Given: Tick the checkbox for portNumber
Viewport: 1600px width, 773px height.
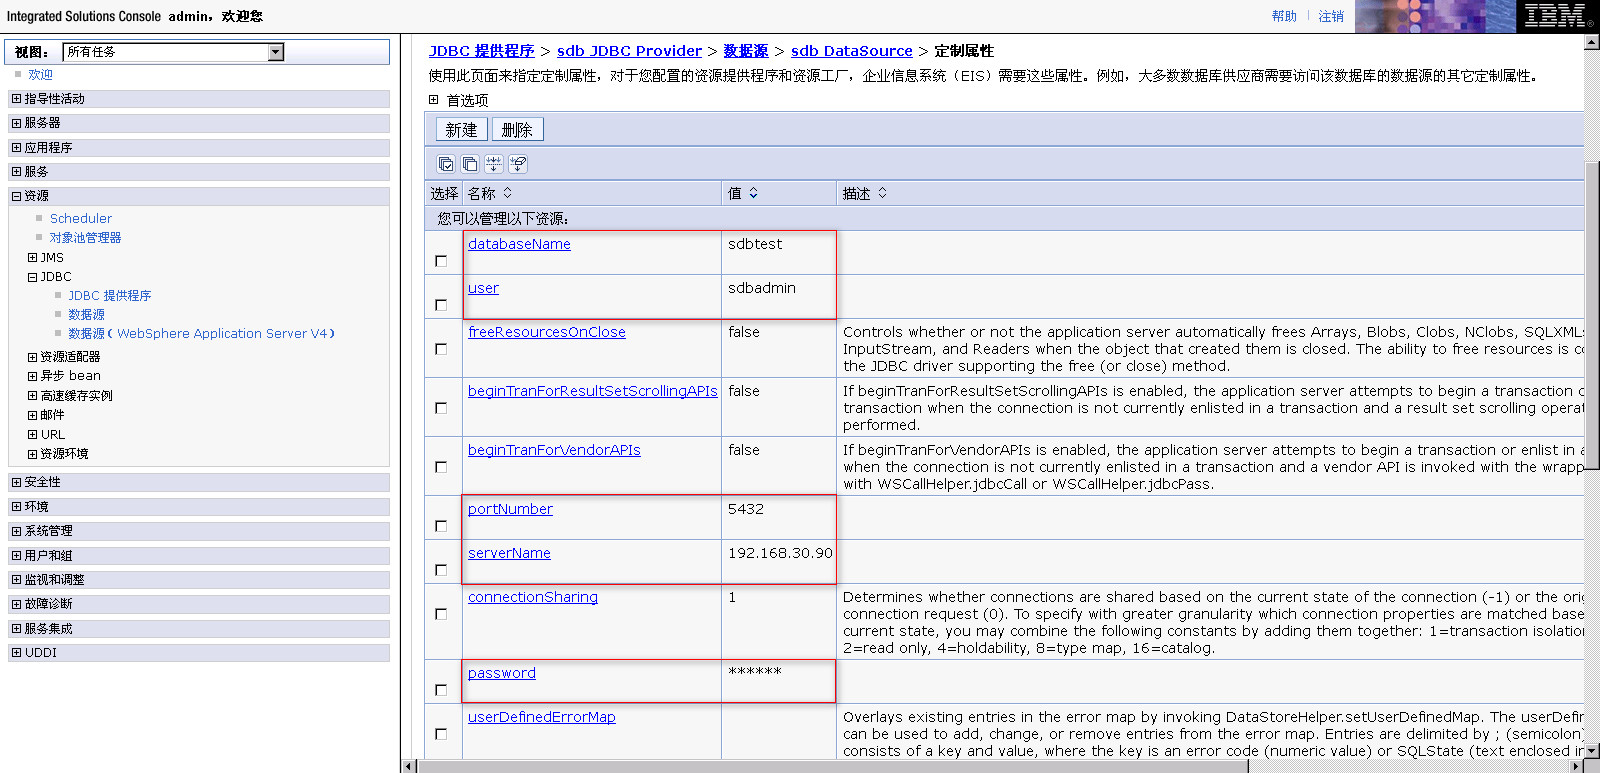Looking at the screenshot, I should click(441, 526).
